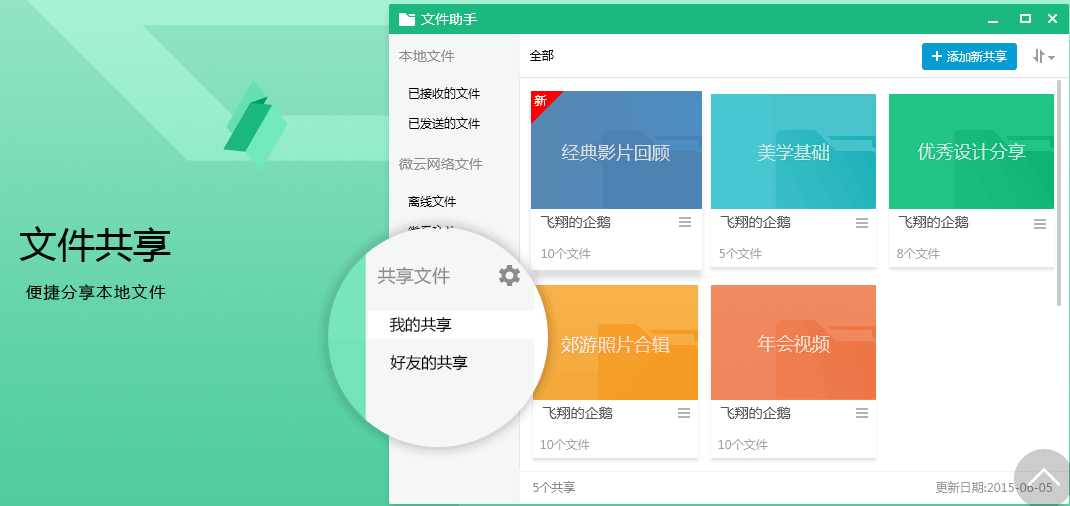Screen dimensions: 1070x506
Task: Click 飞翔的企鹅 under 年会视频
Action: pos(755,413)
